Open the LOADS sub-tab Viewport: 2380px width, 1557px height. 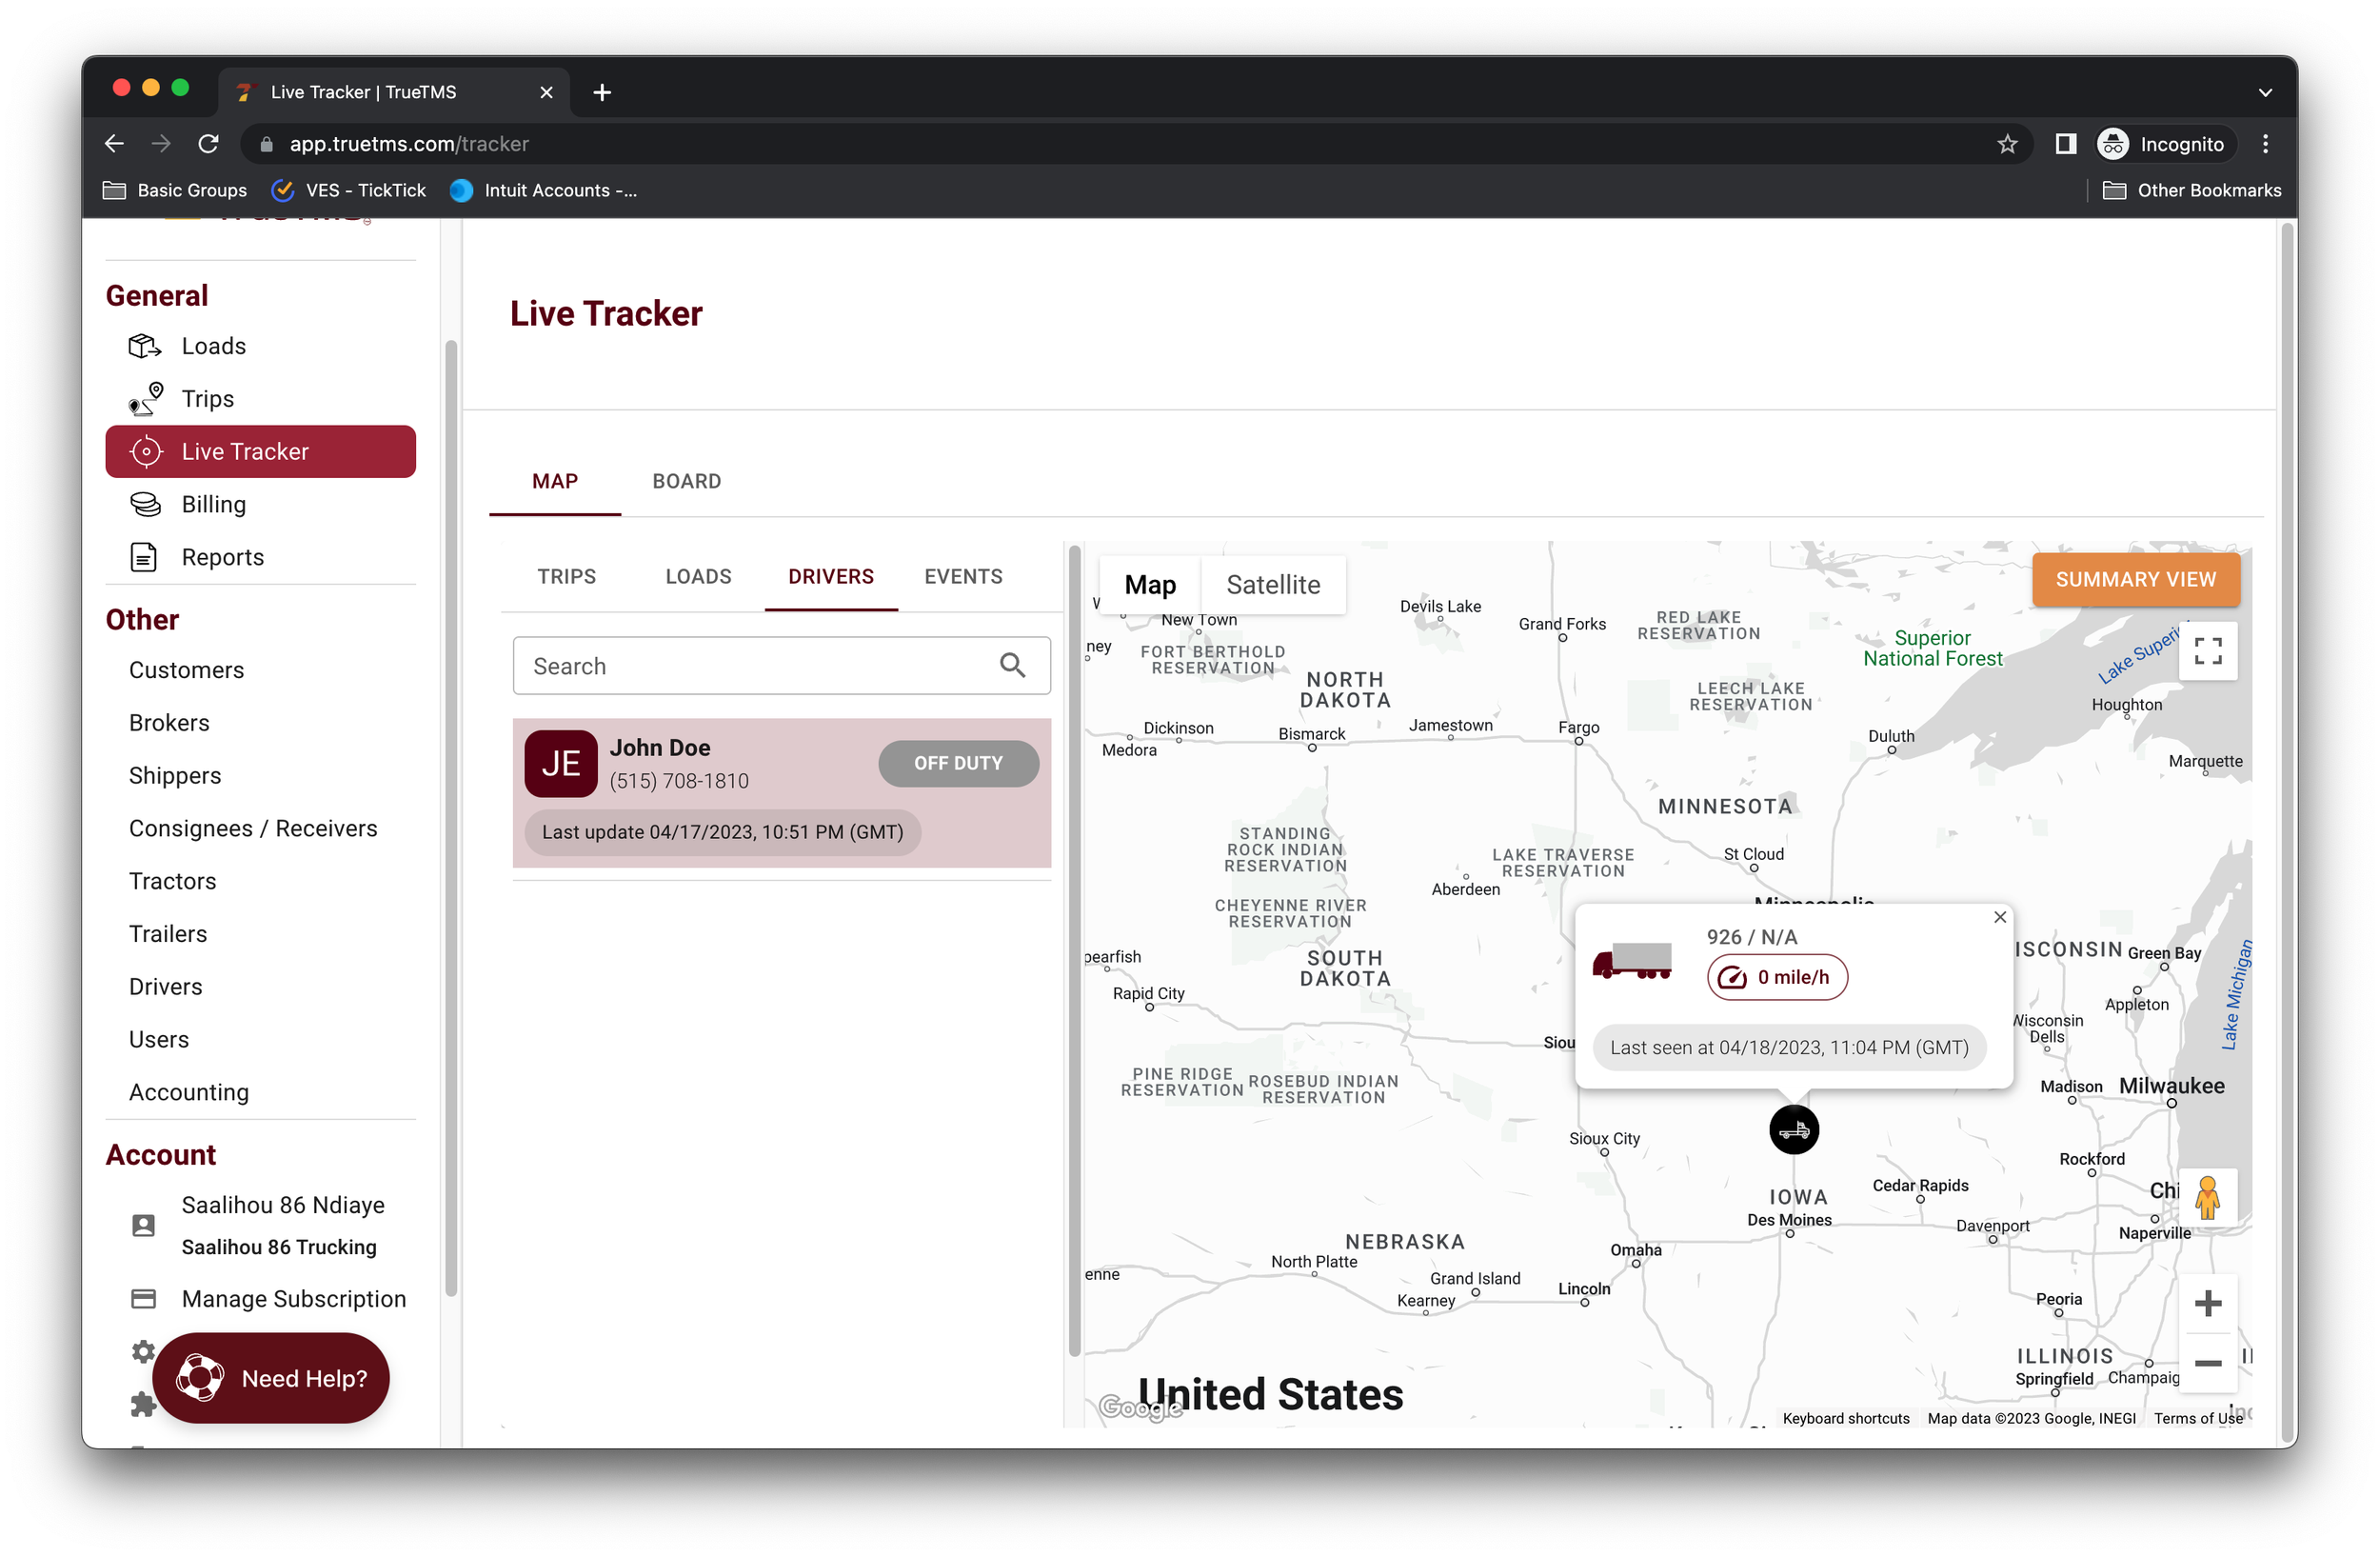click(698, 577)
